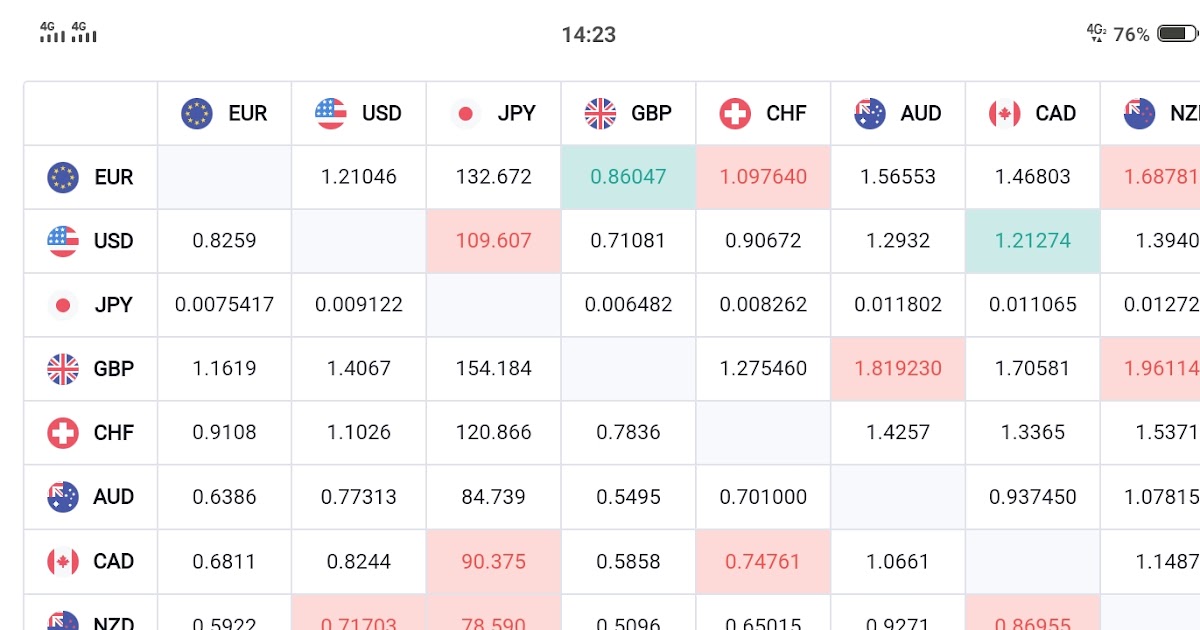Image resolution: width=1200 pixels, height=630 pixels.
Task: Select the USD flag icon at column header
Action: (x=331, y=113)
